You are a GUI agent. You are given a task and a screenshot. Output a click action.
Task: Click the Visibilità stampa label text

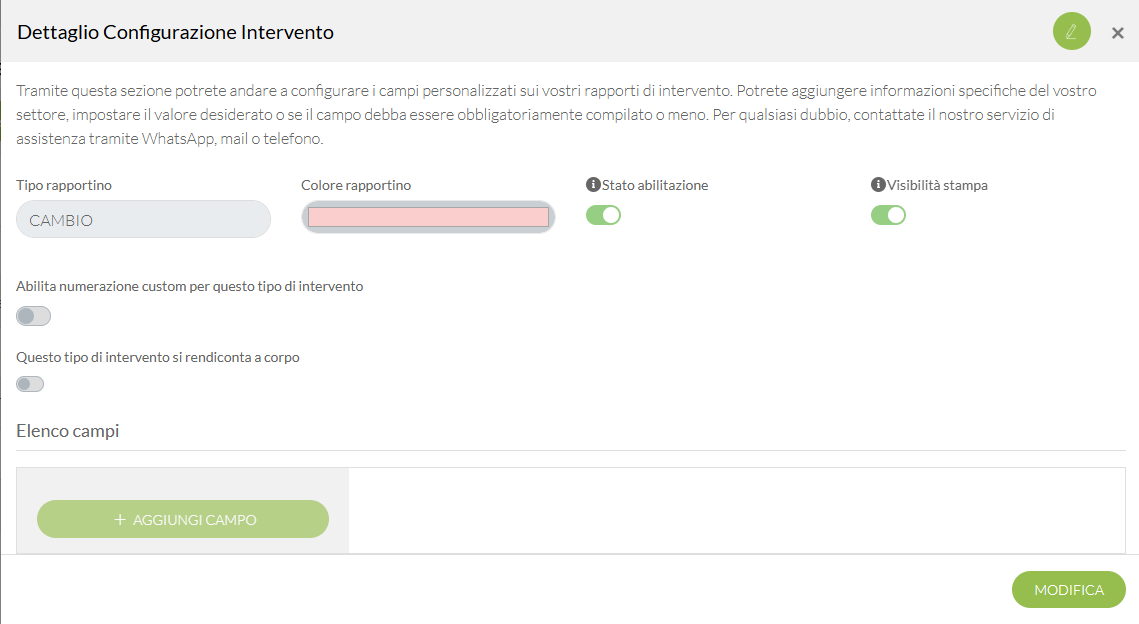[937, 185]
